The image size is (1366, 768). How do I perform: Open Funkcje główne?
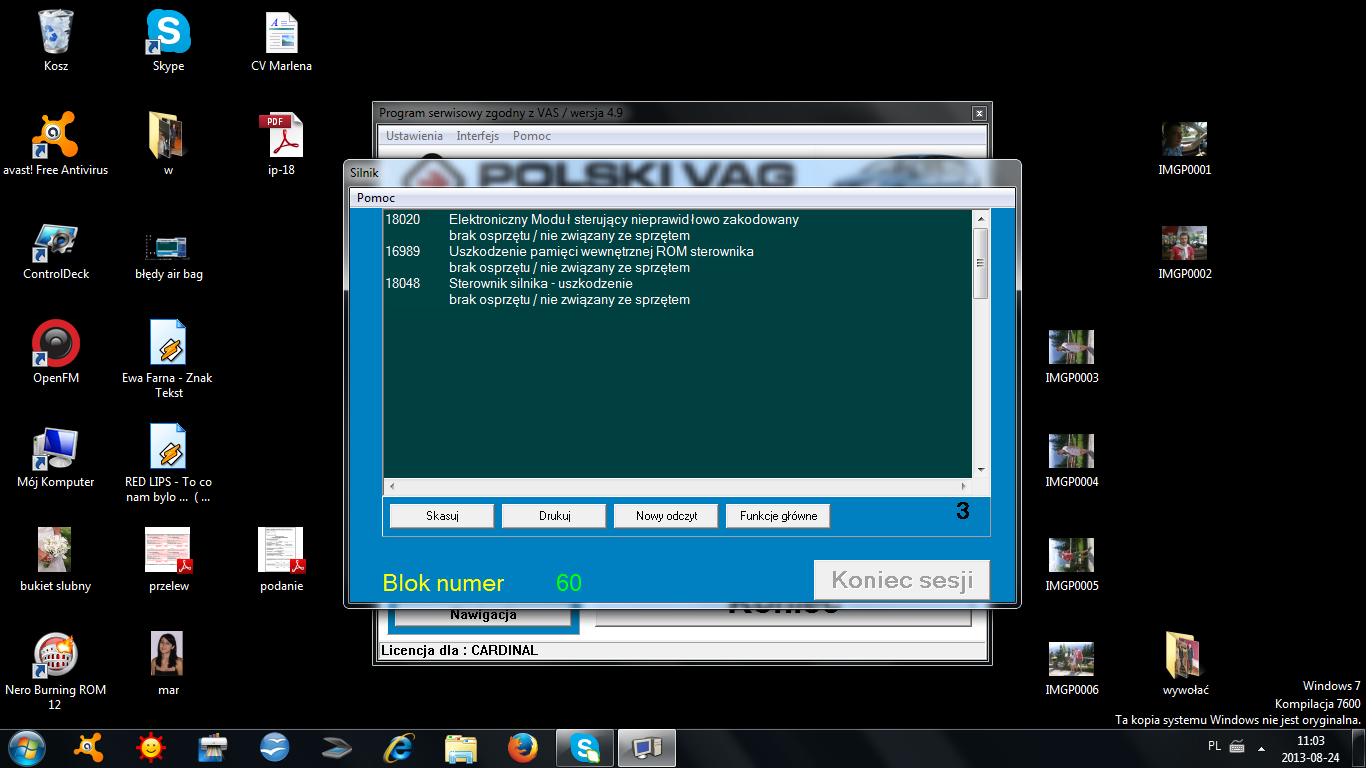pos(778,516)
